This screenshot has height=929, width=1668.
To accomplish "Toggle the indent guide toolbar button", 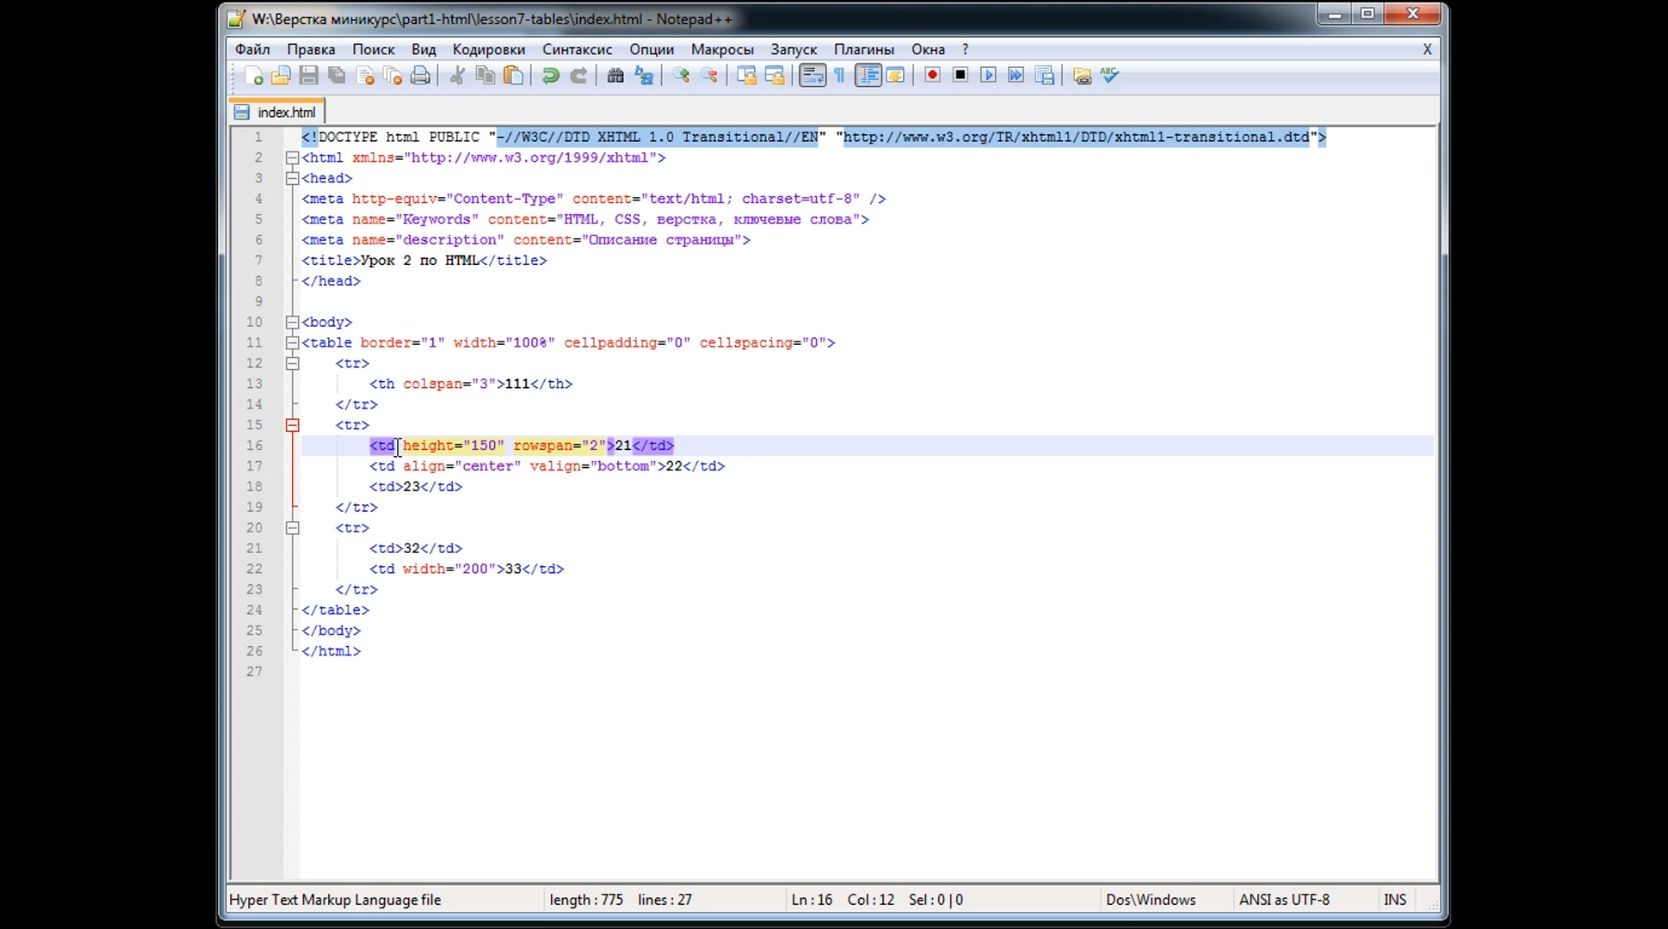I will (868, 76).
